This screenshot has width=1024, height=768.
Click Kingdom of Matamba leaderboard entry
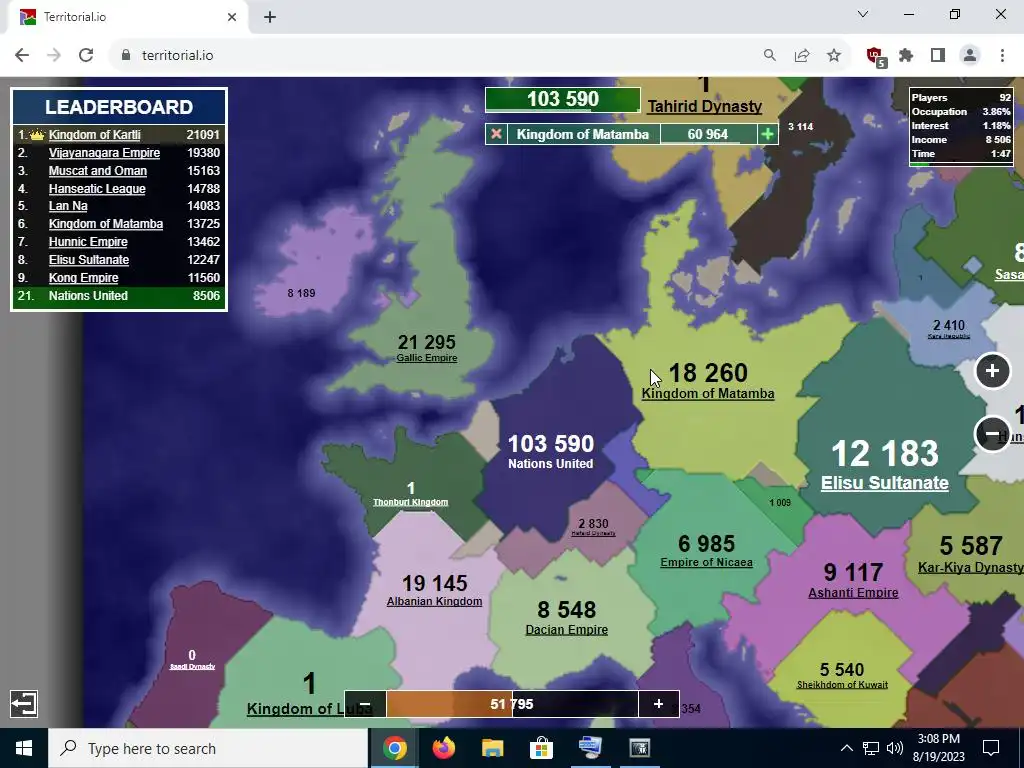106,224
